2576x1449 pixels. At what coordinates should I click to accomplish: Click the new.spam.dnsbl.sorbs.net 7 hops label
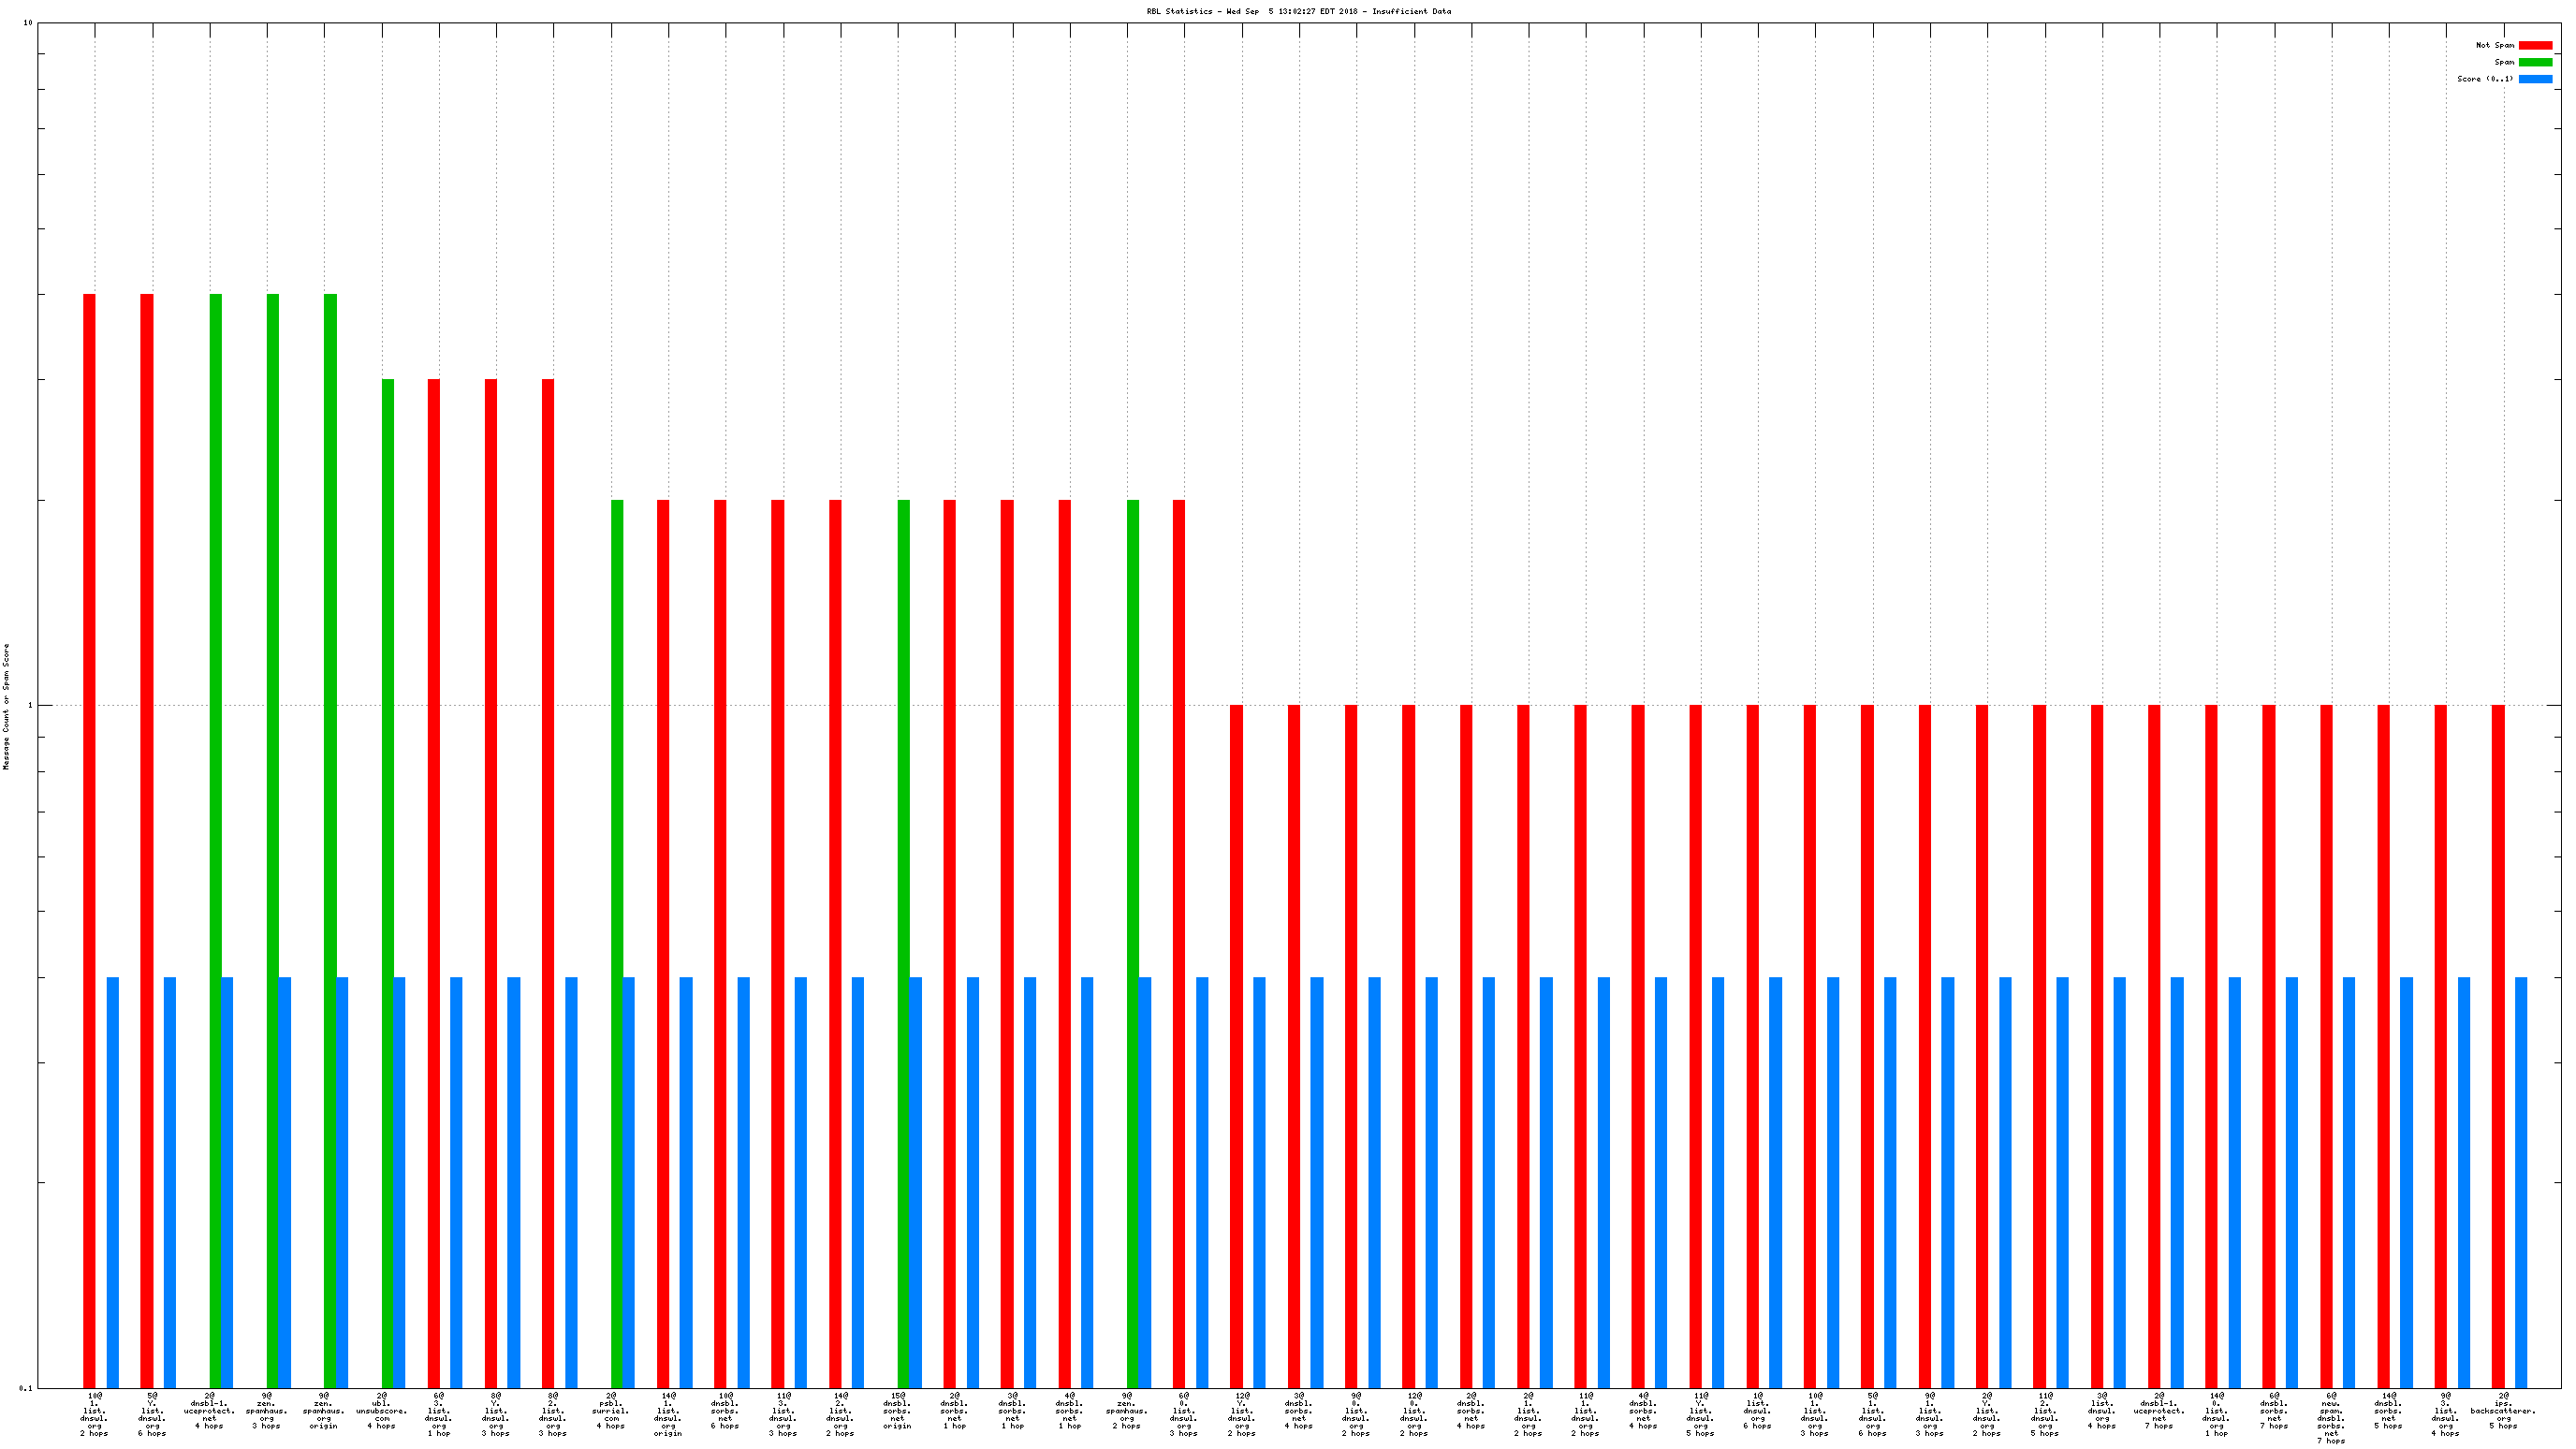coord(2331,1417)
